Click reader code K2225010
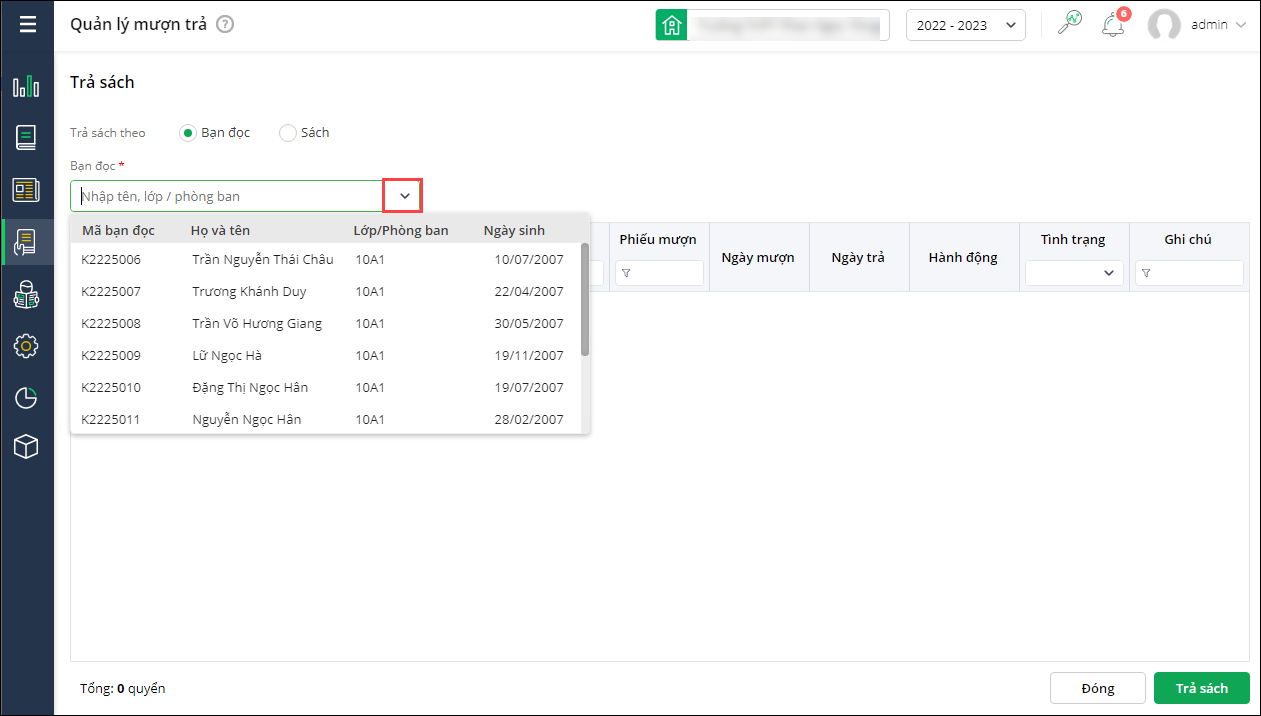Viewport: 1261px width, 716px height. pos(111,388)
